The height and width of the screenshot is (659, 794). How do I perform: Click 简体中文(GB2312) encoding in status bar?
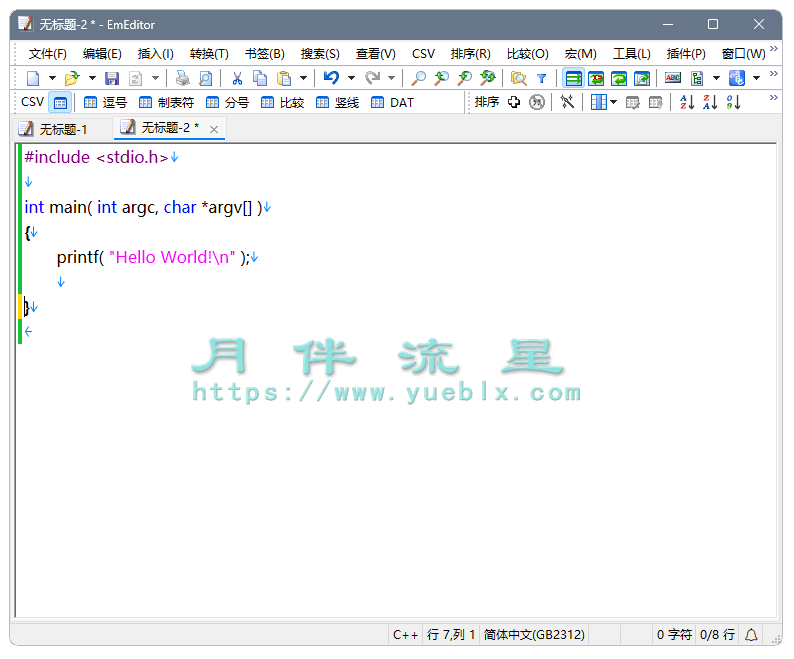click(534, 635)
